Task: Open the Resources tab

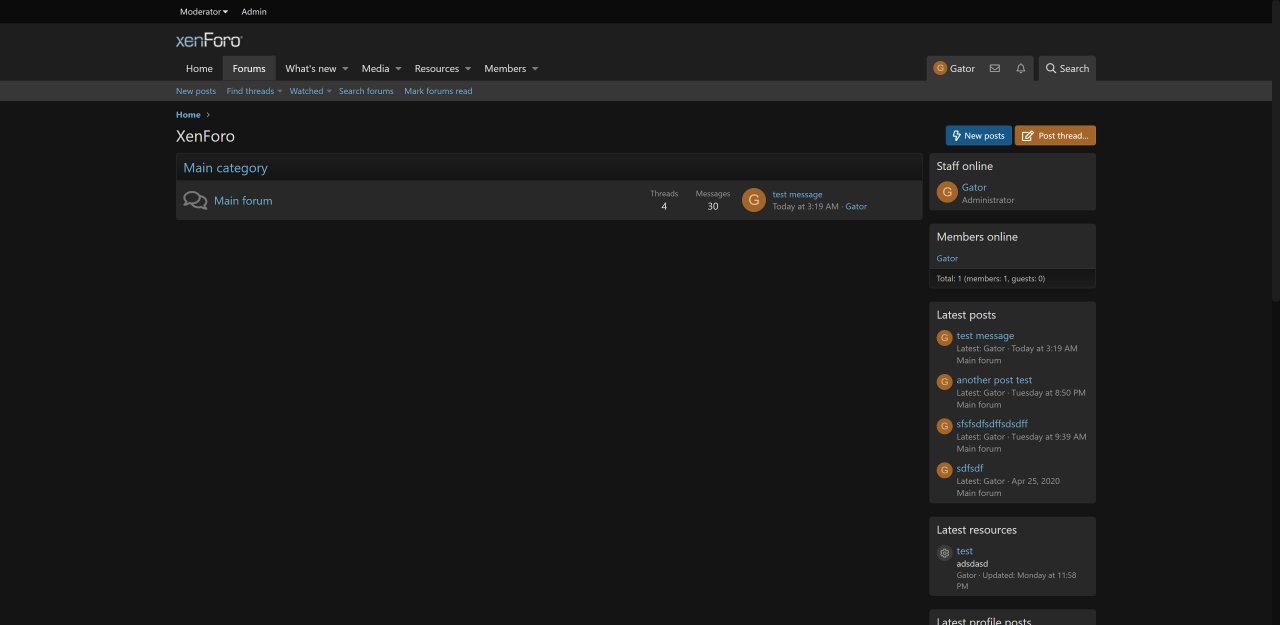Action: pyautogui.click(x=437, y=69)
